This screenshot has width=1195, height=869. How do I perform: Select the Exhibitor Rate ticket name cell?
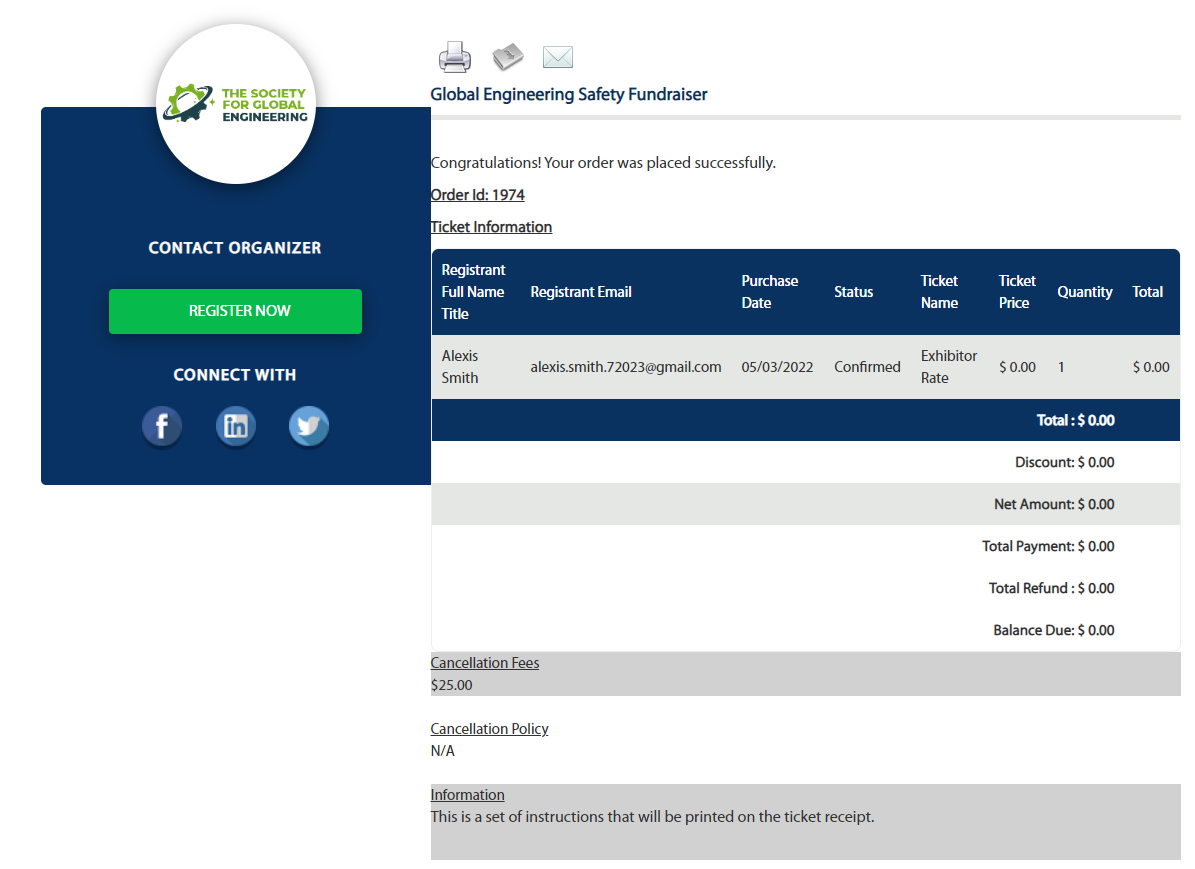949,367
